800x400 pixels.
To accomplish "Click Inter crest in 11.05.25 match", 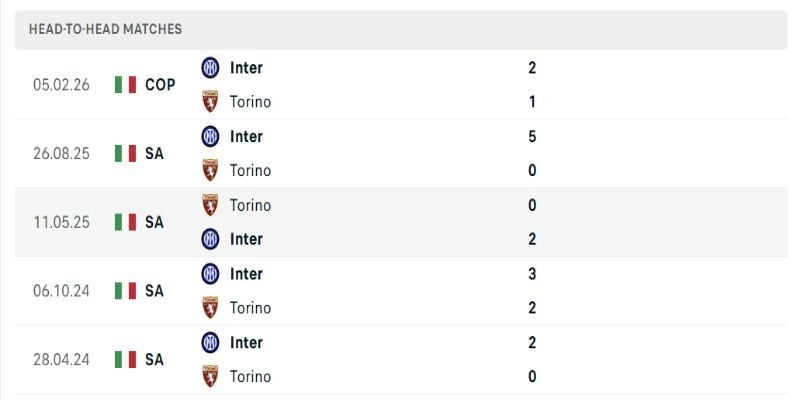I will coord(210,239).
